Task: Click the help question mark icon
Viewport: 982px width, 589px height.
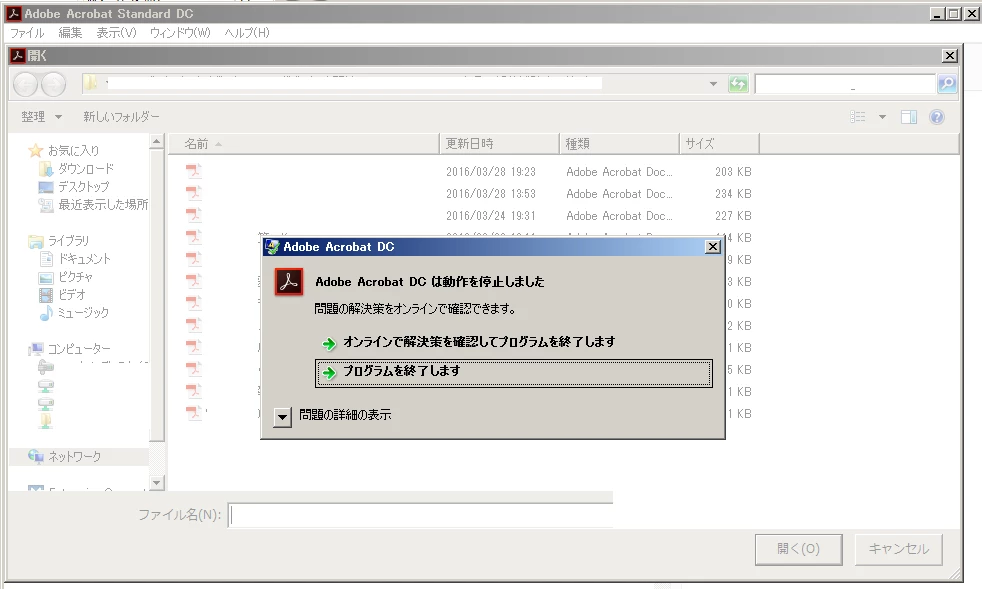Action: point(937,117)
